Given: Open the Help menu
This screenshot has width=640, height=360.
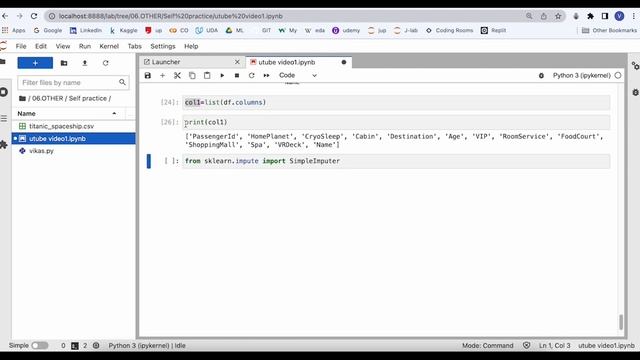Looking at the screenshot, I should coord(191,46).
